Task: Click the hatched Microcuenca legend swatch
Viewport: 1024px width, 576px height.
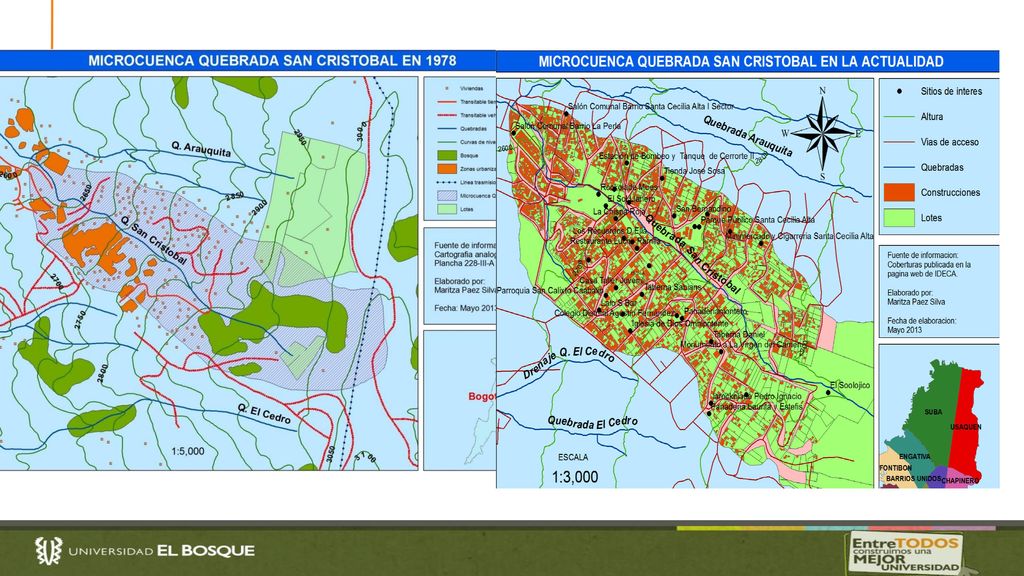Action: click(446, 195)
